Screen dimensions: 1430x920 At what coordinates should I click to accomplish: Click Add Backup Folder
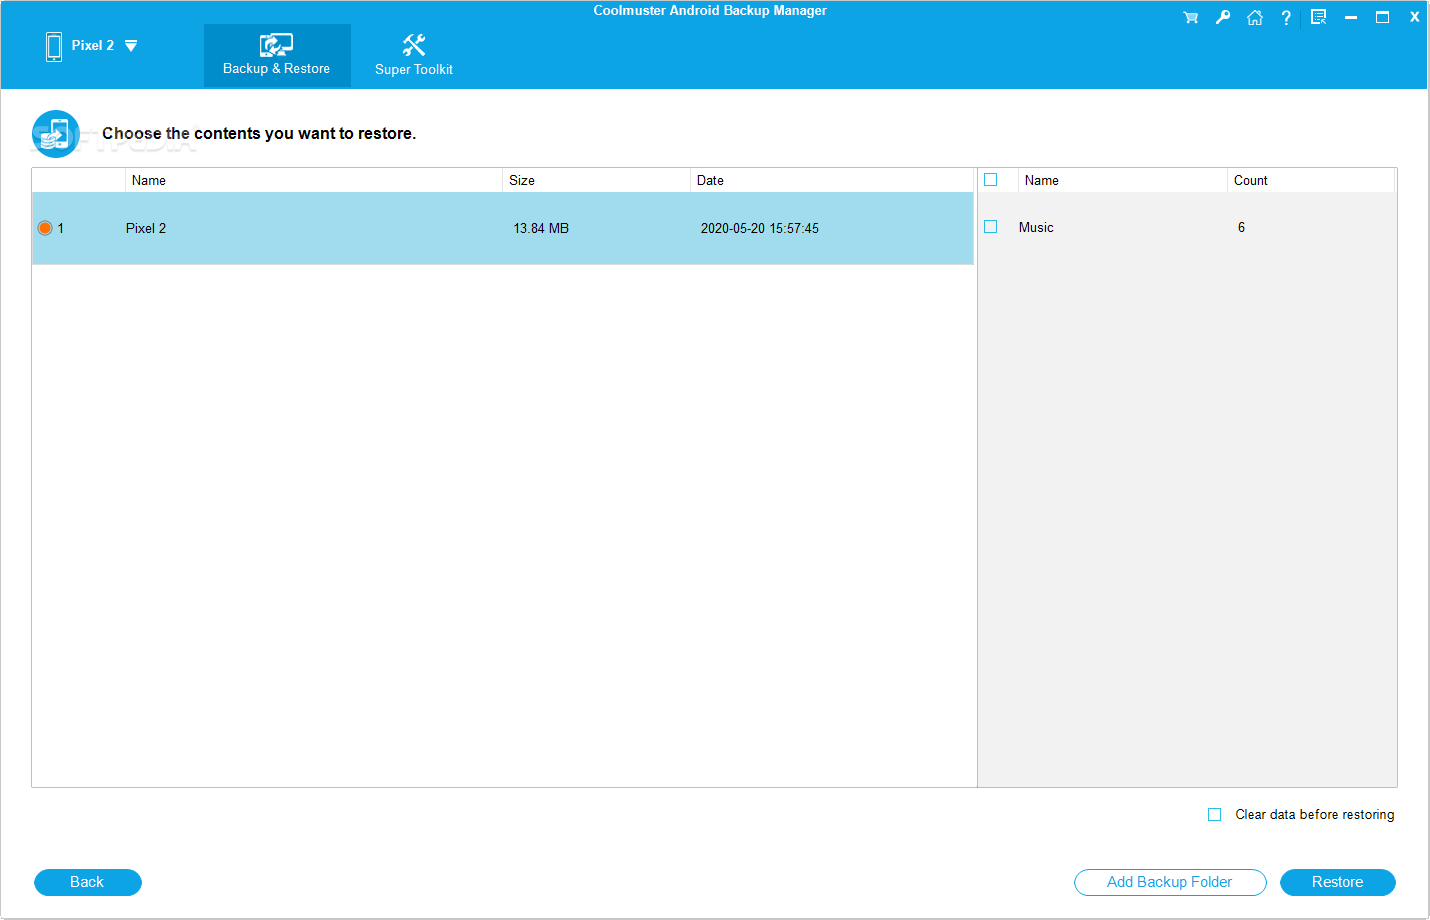(1170, 882)
